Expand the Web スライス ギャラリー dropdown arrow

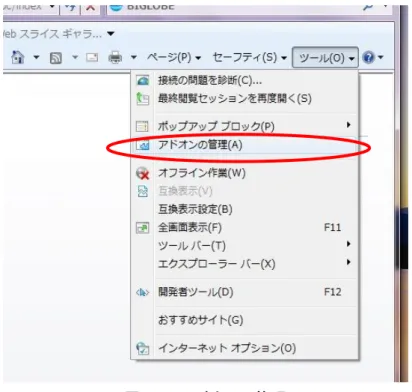[x=111, y=33]
